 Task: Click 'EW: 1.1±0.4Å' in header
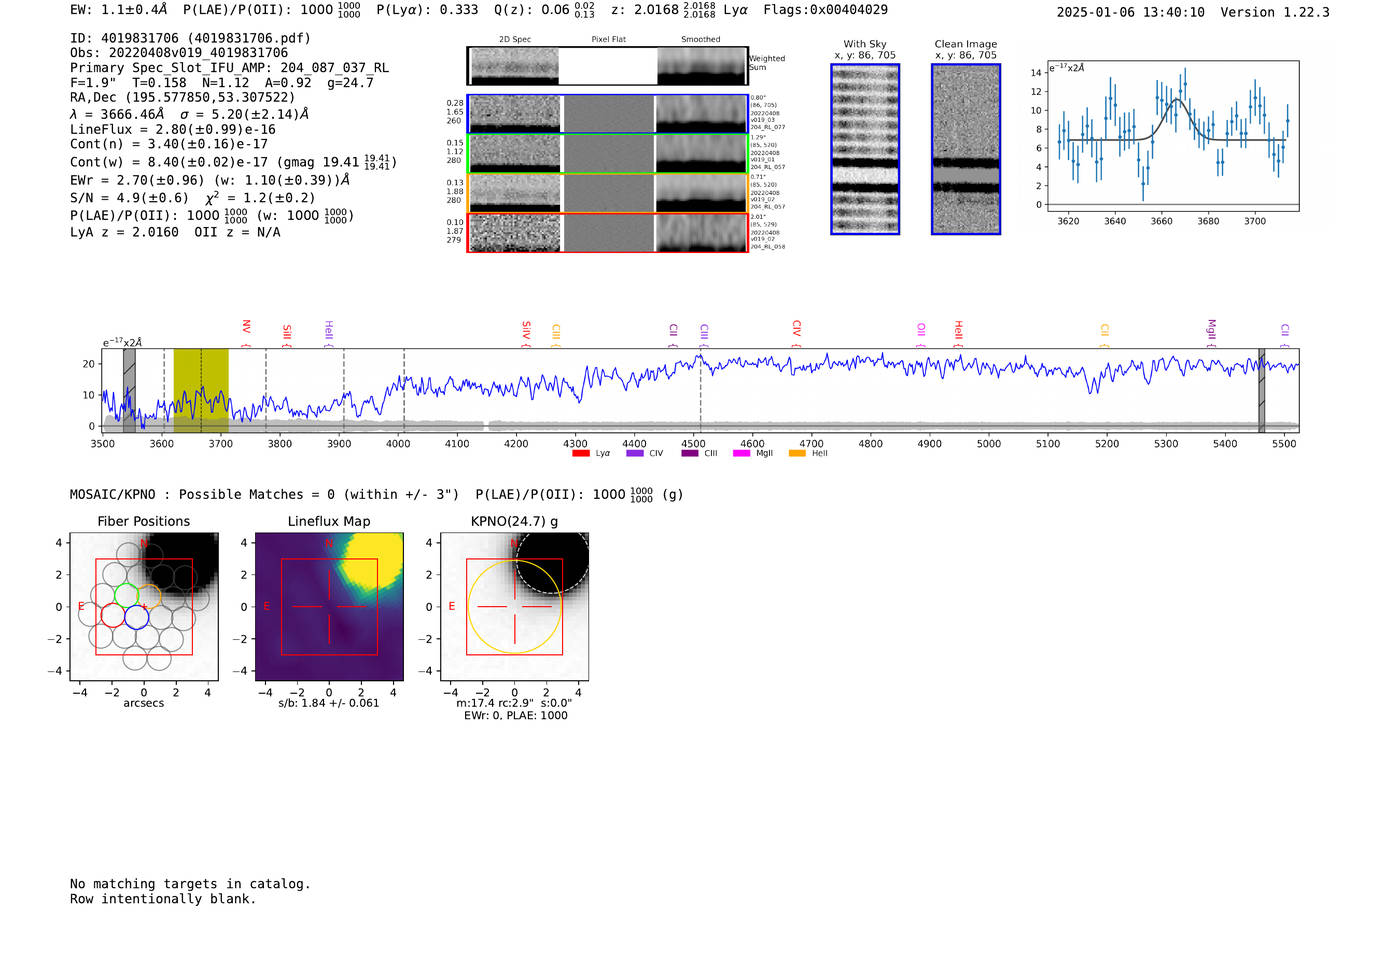pyautogui.click(x=118, y=10)
